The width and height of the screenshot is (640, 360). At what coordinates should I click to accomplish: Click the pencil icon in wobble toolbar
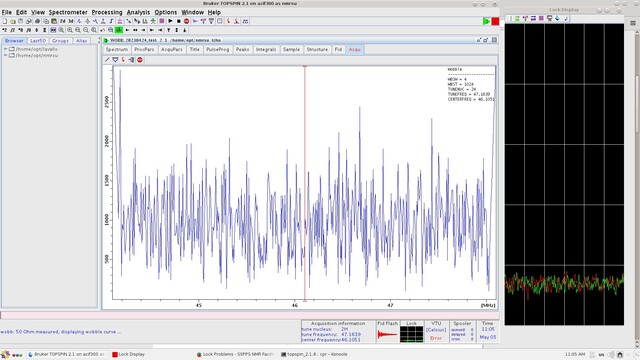coord(107,60)
